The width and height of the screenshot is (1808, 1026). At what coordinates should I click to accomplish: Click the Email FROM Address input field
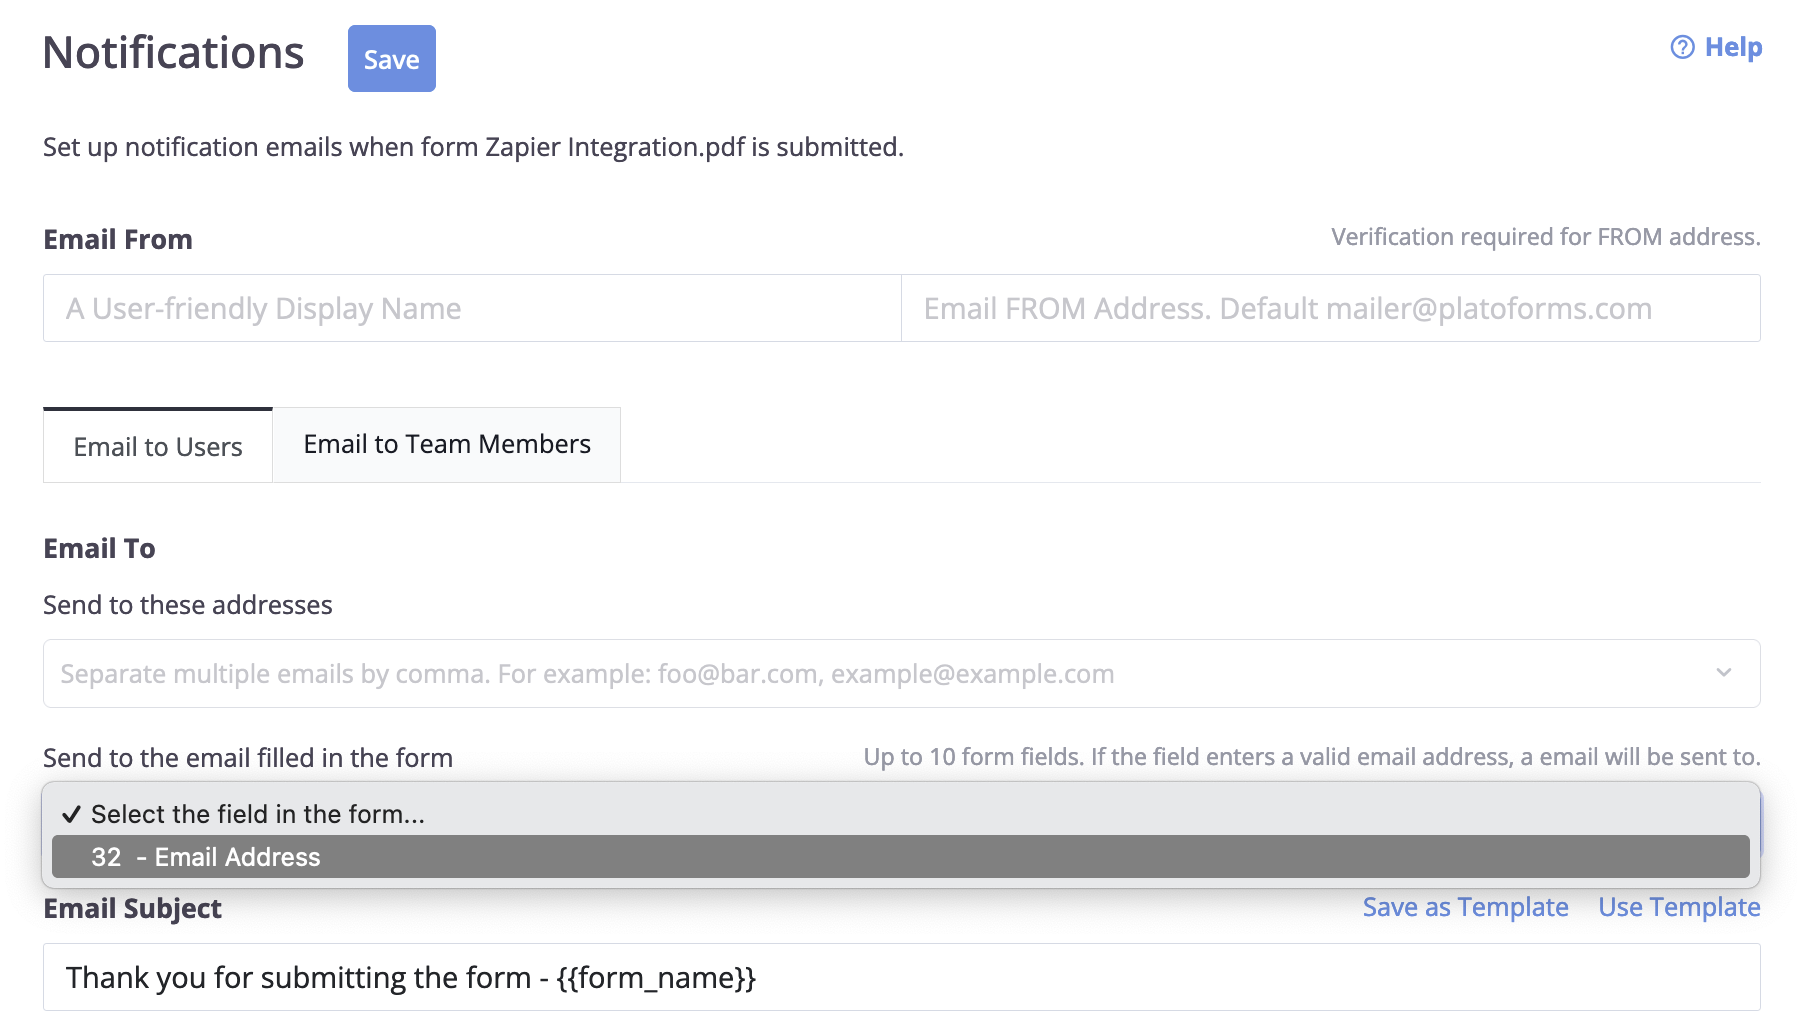click(1330, 308)
